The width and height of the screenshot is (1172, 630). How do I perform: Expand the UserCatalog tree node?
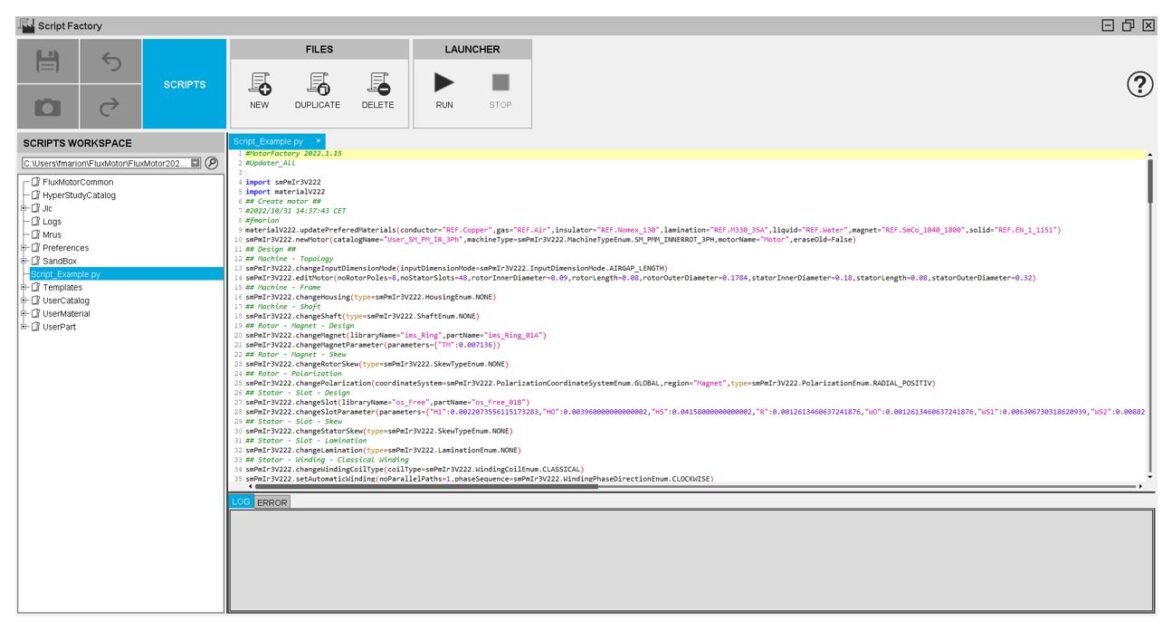click(23, 300)
